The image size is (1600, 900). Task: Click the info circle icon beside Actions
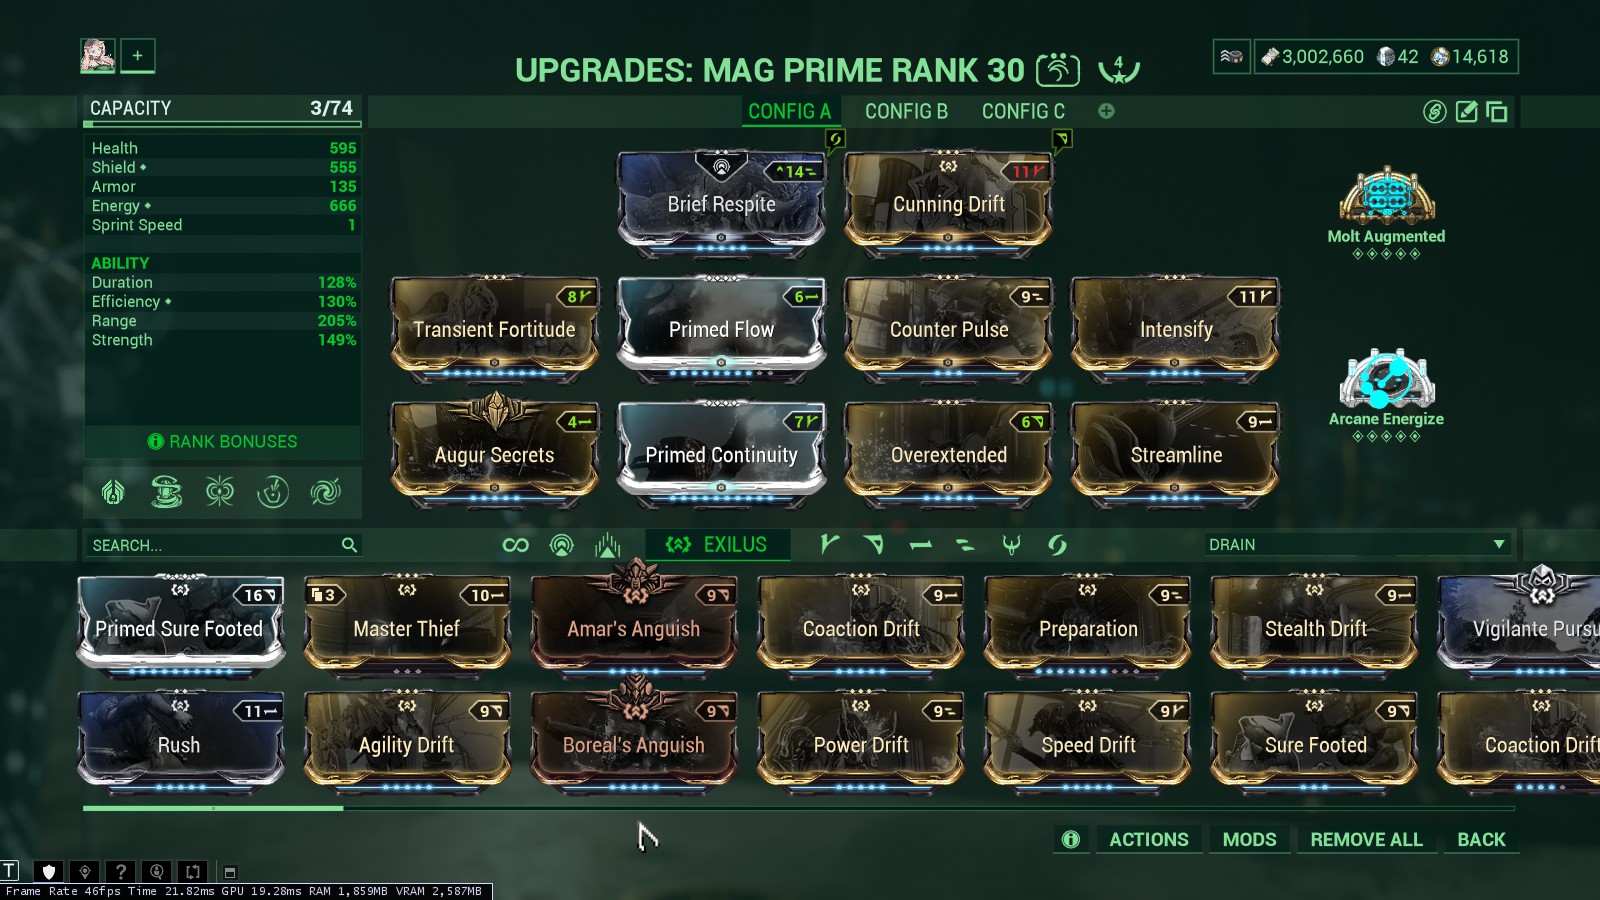tap(1071, 840)
